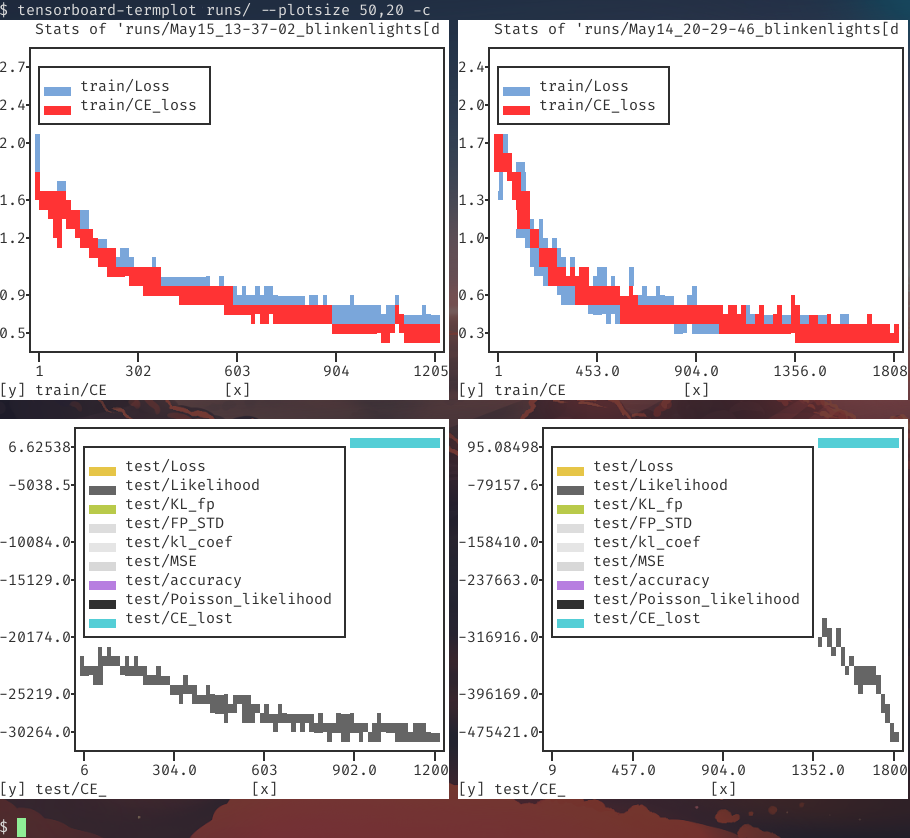Select the red train/CE_loss legend marker
Screen dimensions: 910x838
(59, 108)
